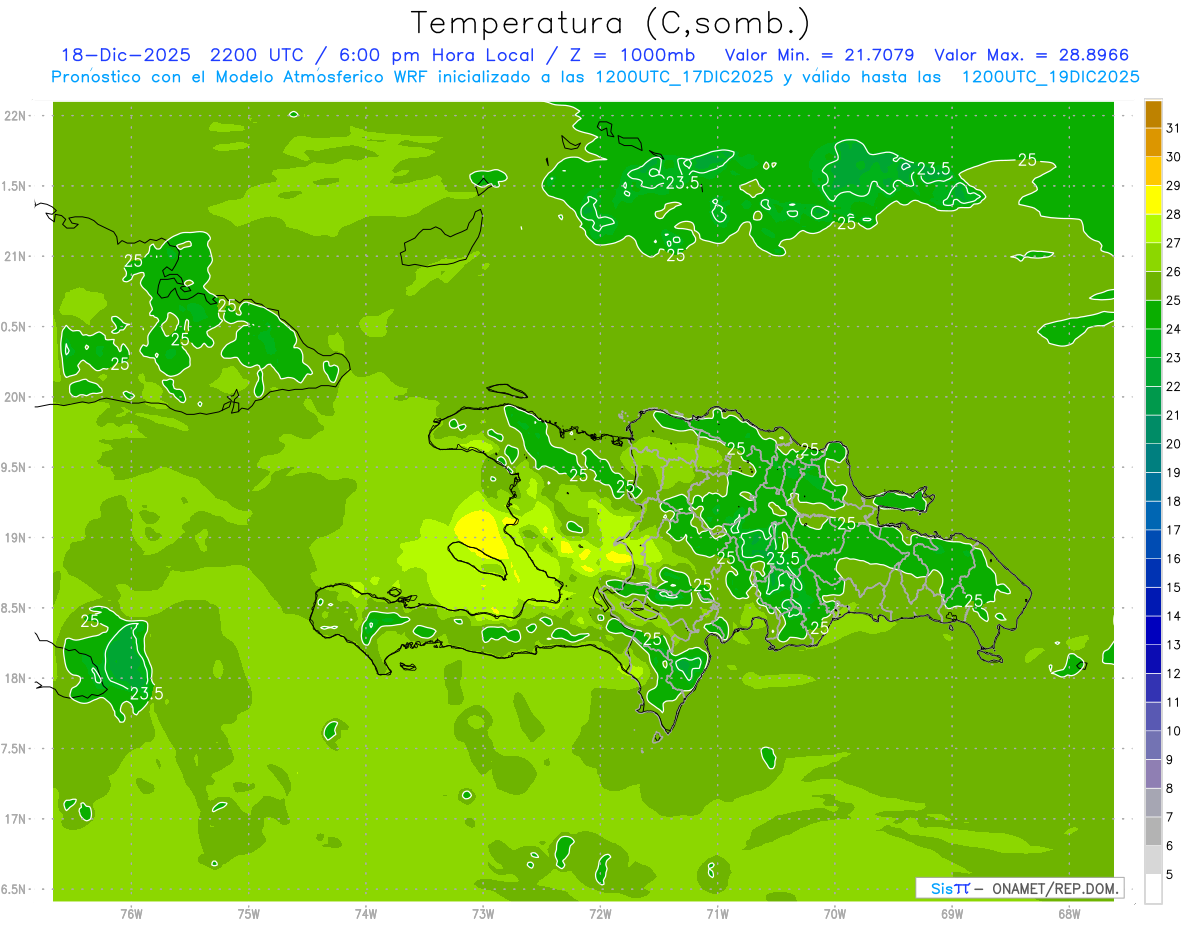Click the number 29 on the color scale

pos(1174,185)
